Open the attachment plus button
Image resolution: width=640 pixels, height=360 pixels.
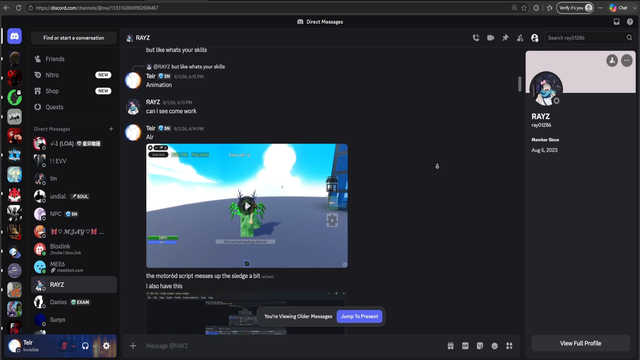point(133,346)
